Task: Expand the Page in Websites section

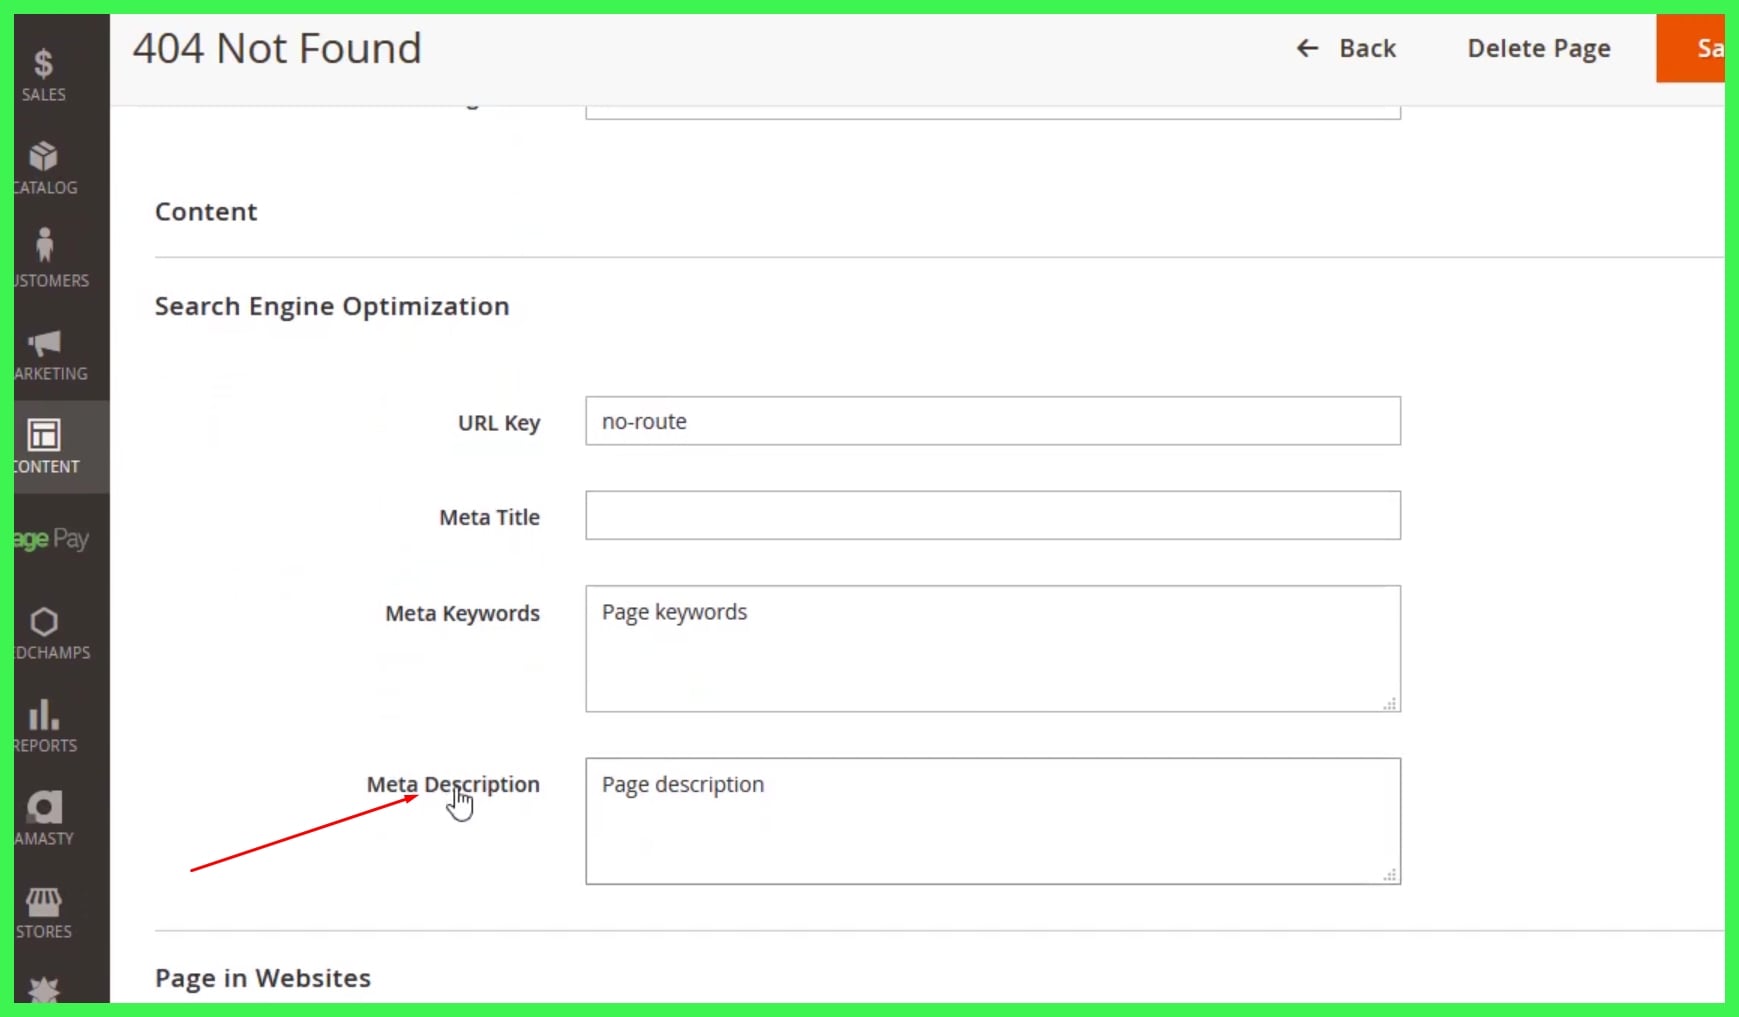Action: [x=263, y=977]
